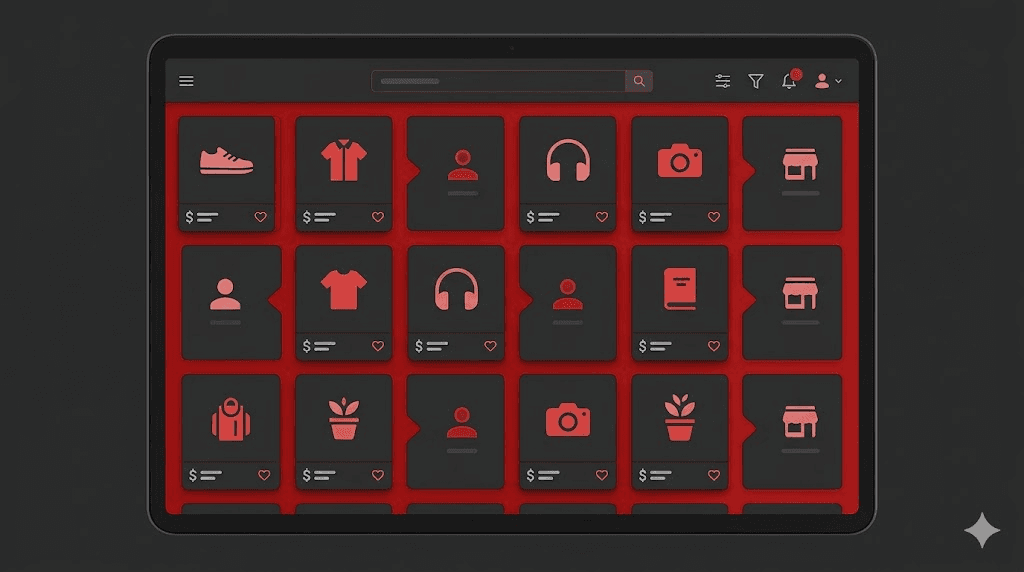
Task: Click the book card's dollar price
Action: tap(655, 346)
